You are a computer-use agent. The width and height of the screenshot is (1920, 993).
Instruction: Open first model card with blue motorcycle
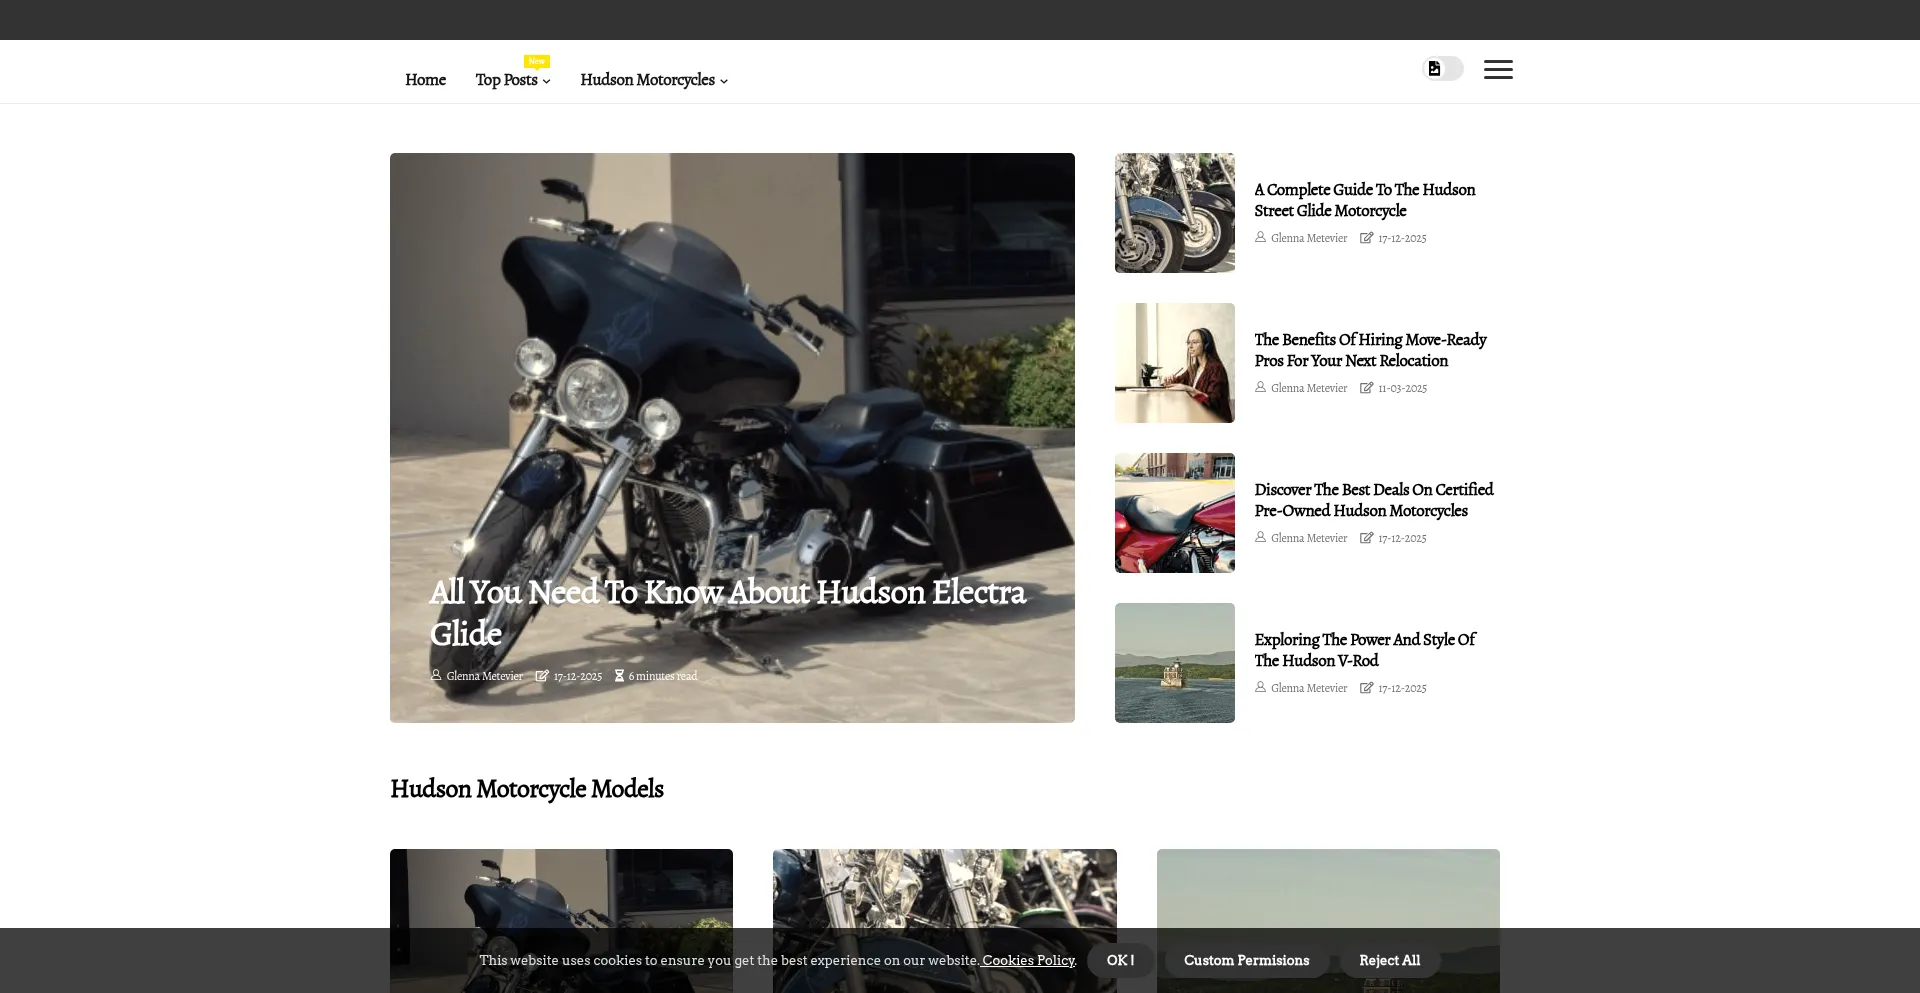pyautogui.click(x=561, y=888)
